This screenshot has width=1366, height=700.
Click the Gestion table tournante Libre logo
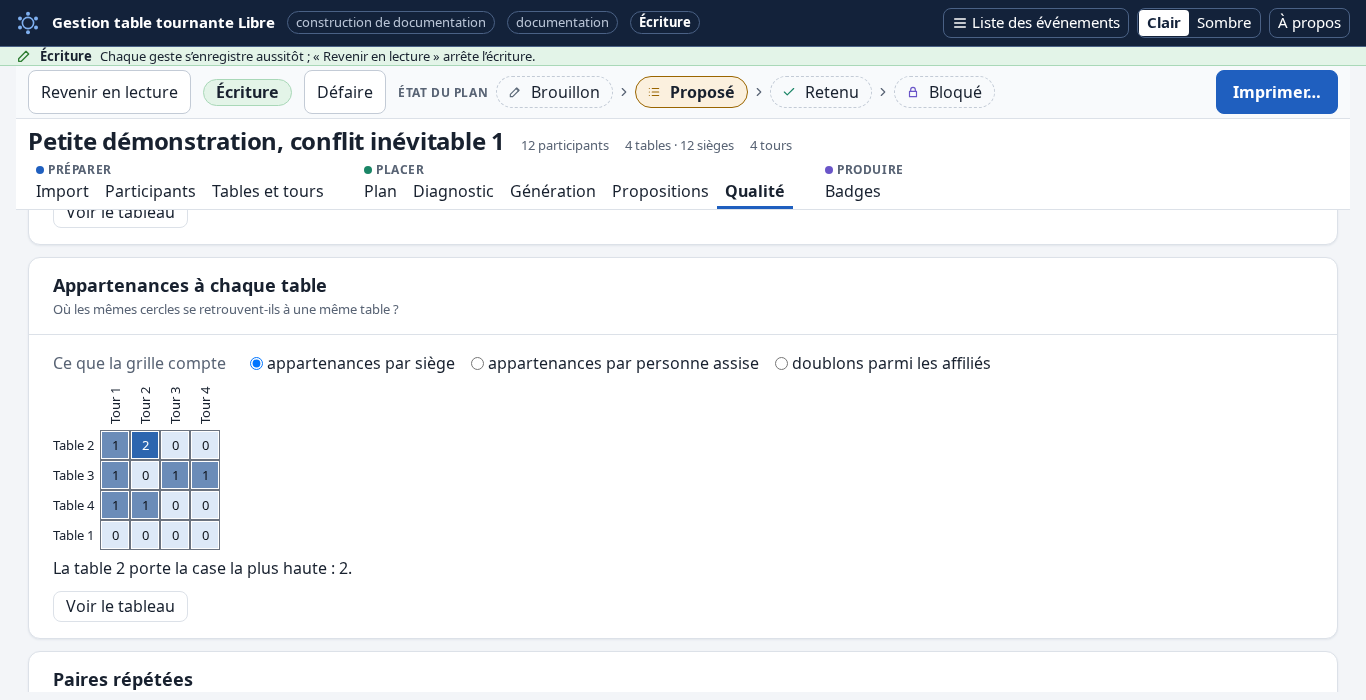pyautogui.click(x=28, y=22)
